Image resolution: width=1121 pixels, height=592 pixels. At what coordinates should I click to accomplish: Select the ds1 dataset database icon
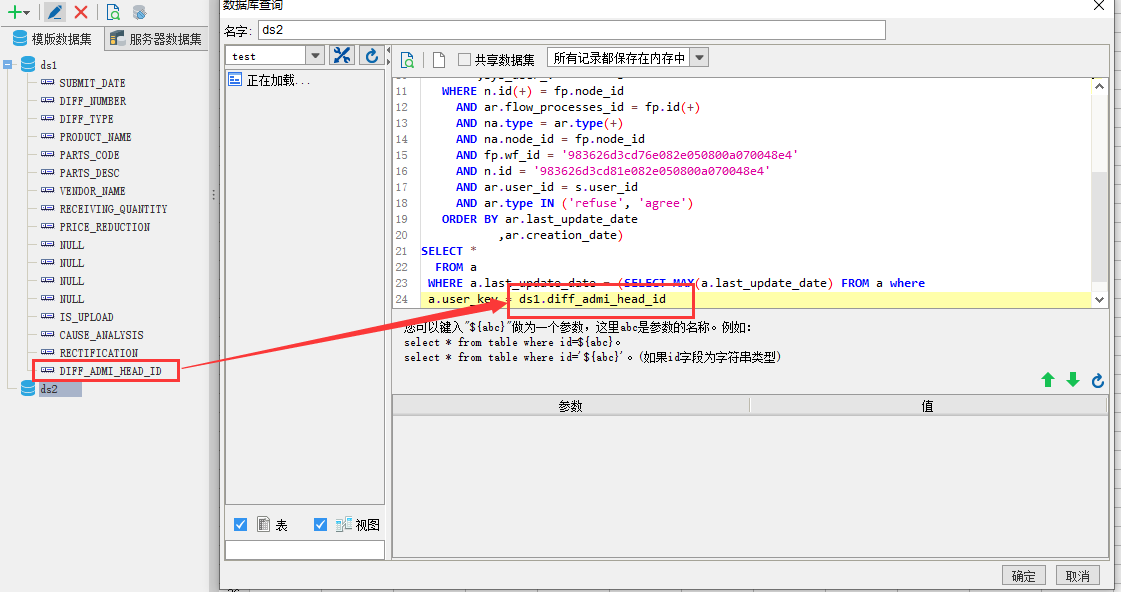28,64
